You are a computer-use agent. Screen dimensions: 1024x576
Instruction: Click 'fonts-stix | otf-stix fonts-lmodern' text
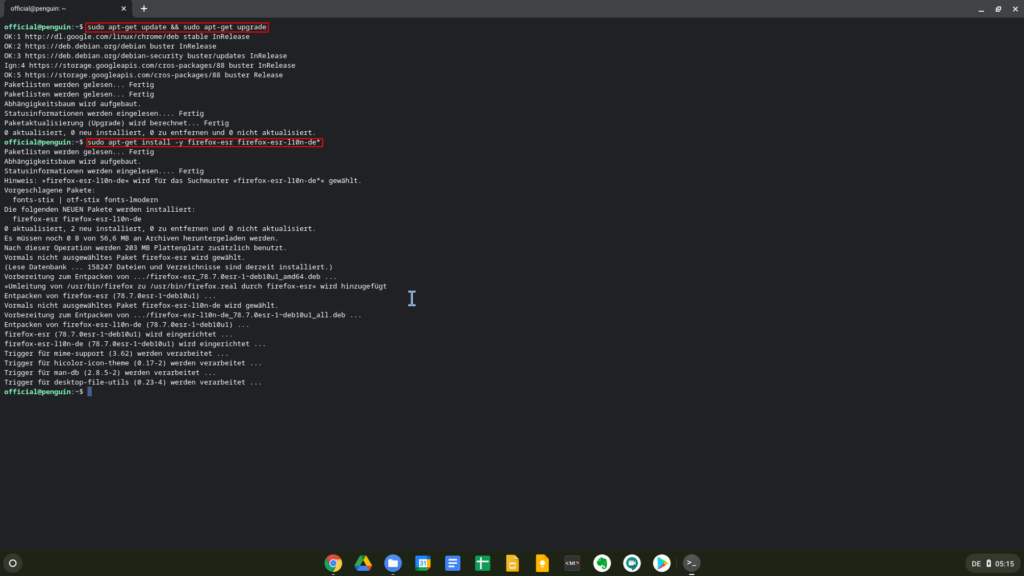85,200
